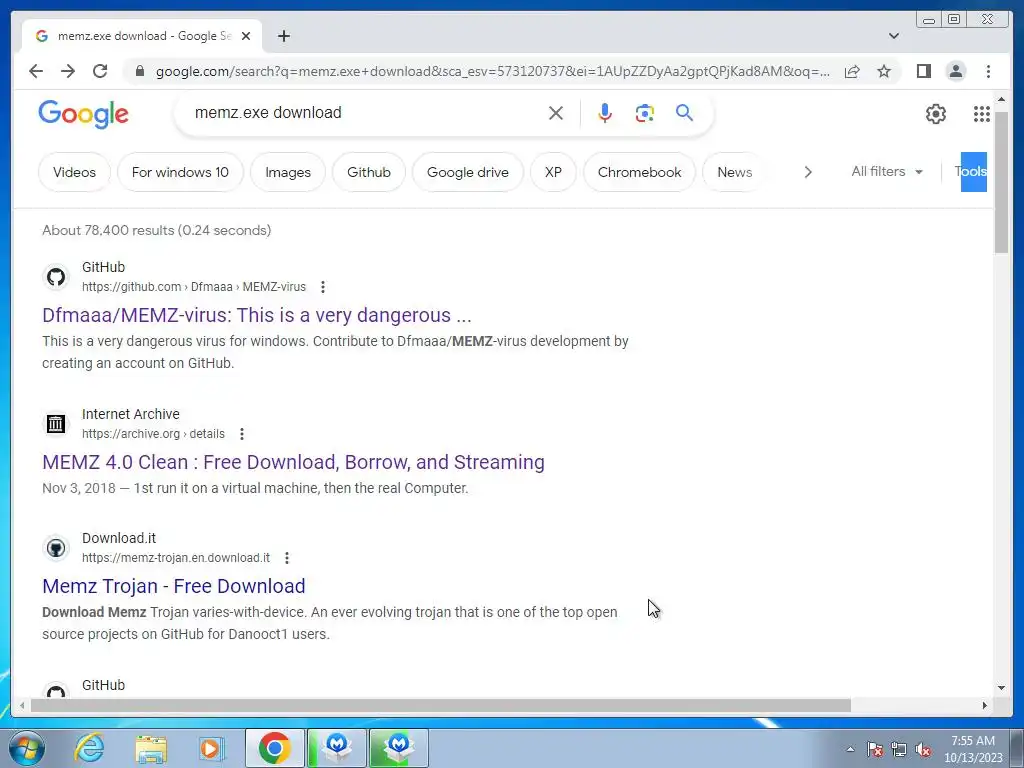Open MEMZ 4.0 Clean result link
This screenshot has height=768, width=1024.
293,462
